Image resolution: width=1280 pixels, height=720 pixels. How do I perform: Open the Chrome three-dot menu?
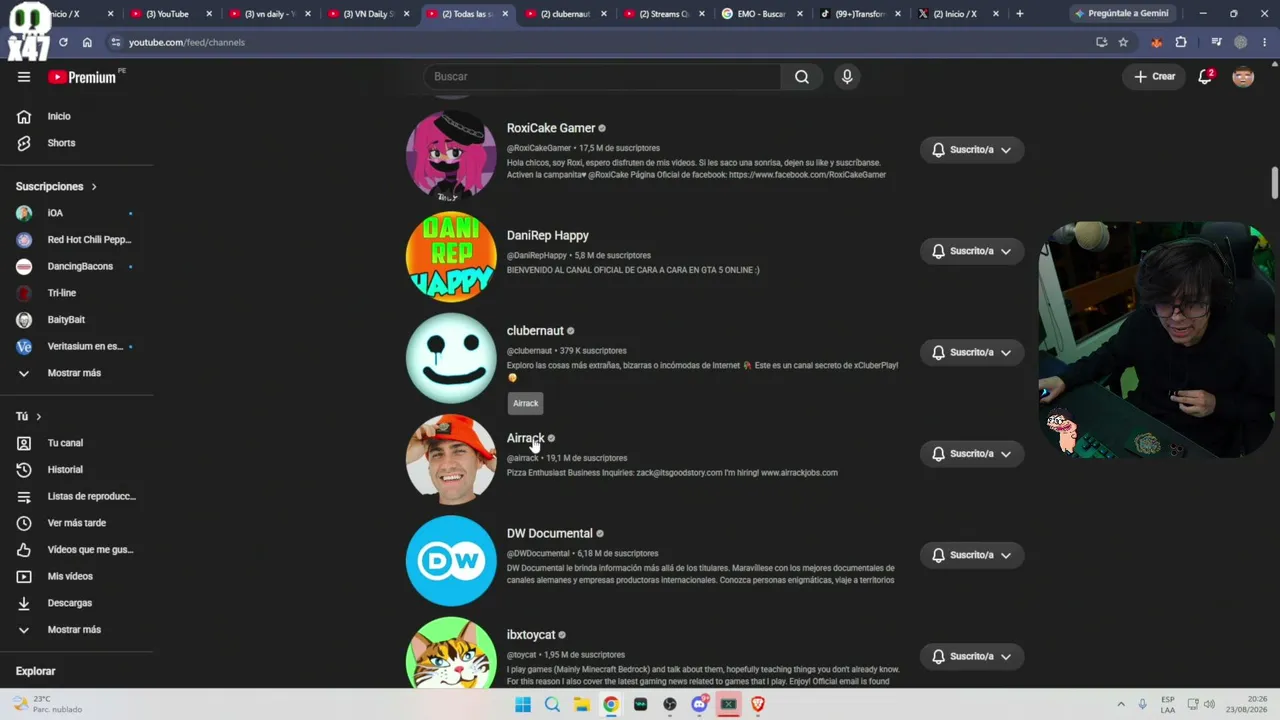[x=1265, y=42]
